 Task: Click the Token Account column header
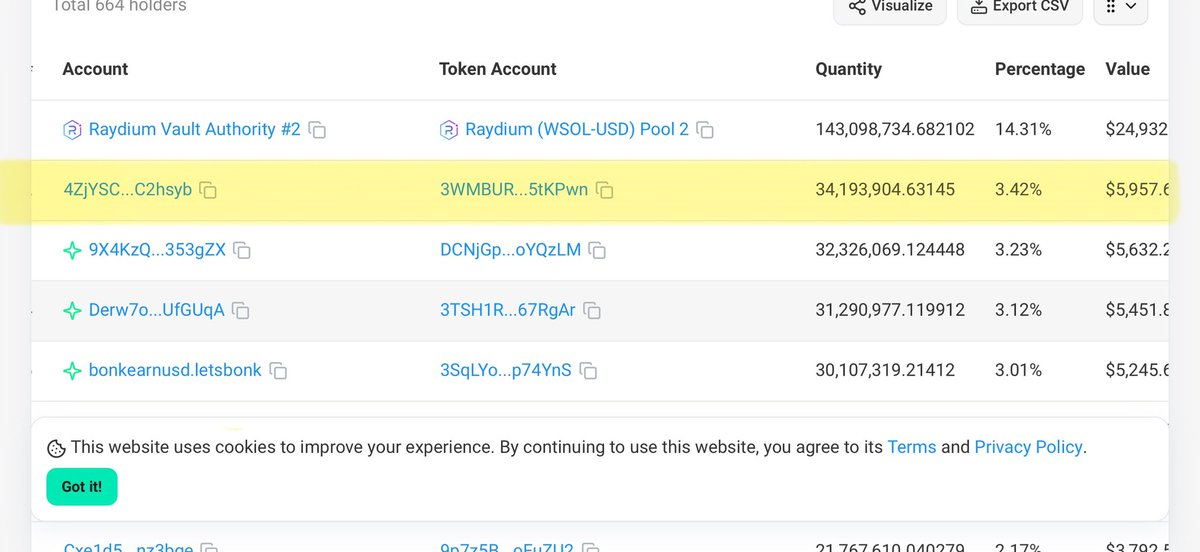(x=498, y=69)
